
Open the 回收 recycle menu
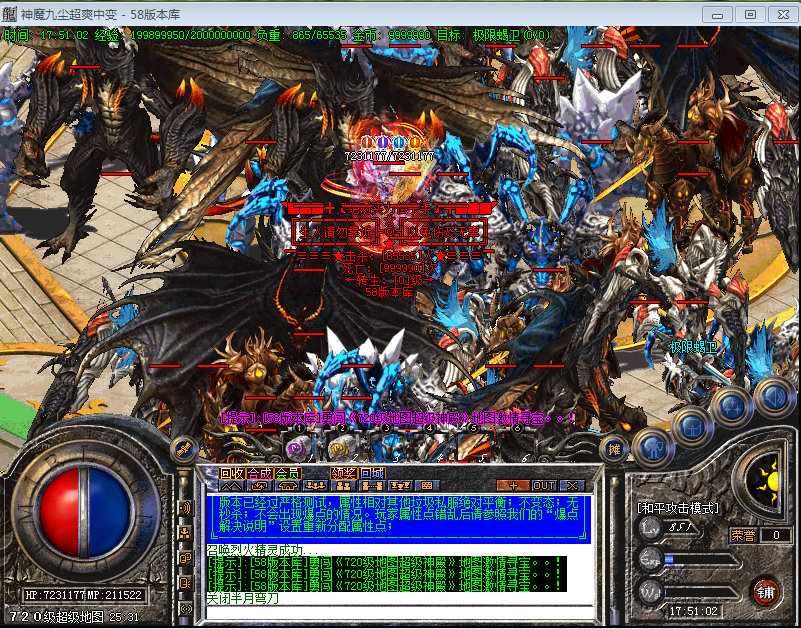tap(231, 473)
